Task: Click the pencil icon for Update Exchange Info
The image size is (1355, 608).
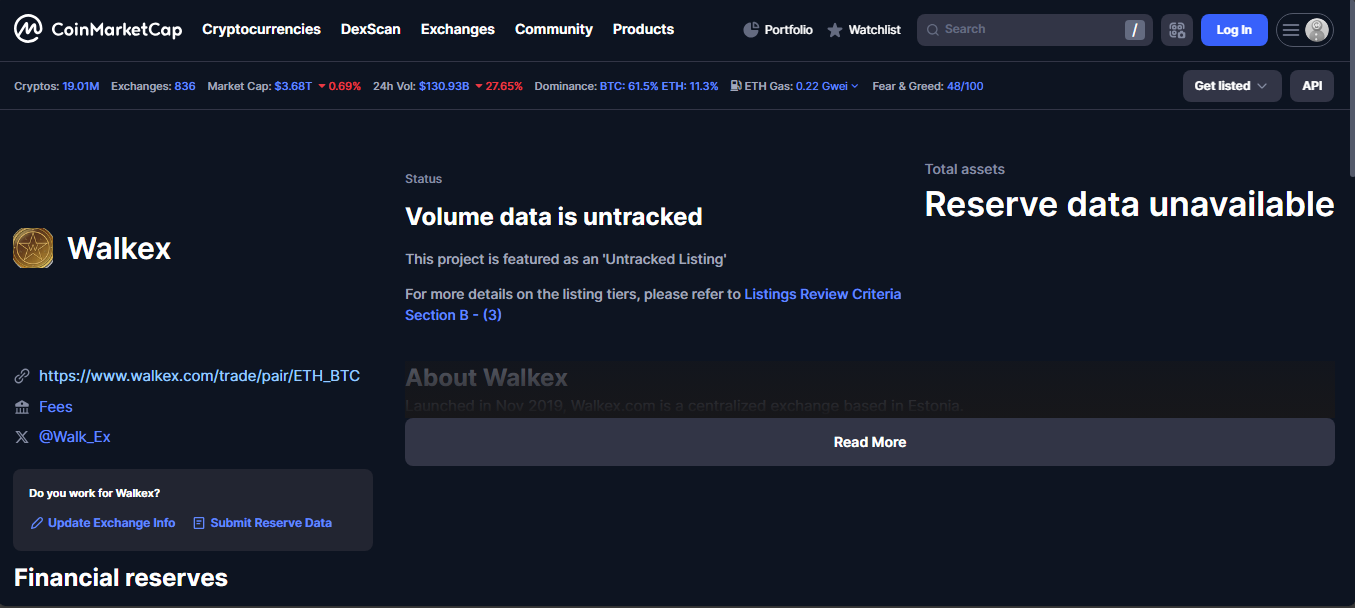Action: pos(37,523)
